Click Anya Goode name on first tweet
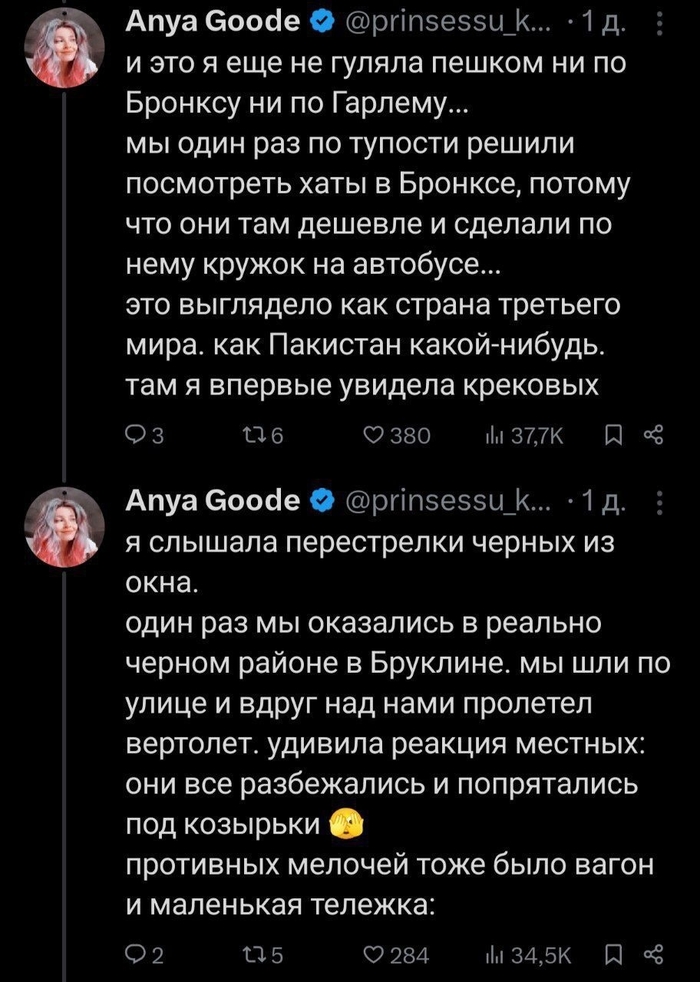Screen dimensions: 700x982 pyautogui.click(x=212, y=20)
